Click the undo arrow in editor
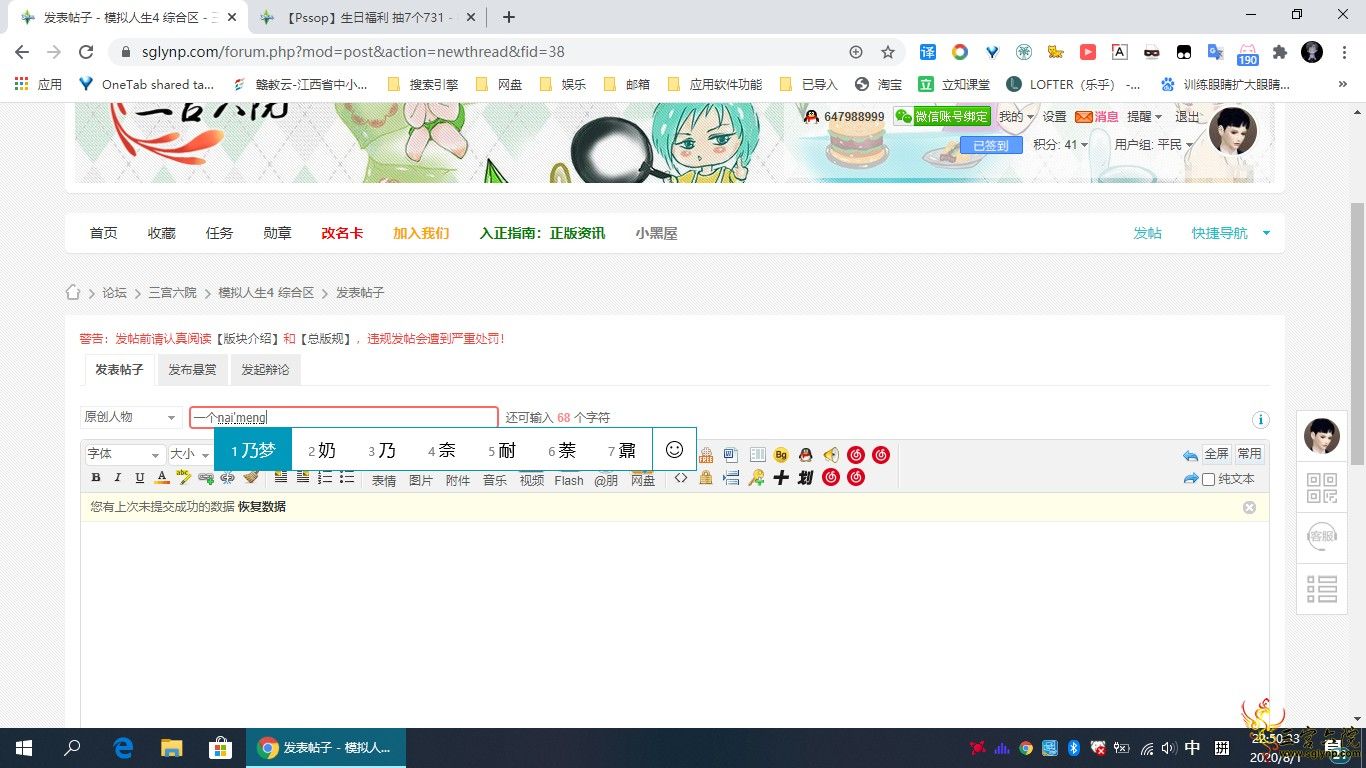Screen dimensions: 1366x768 coord(1190,455)
